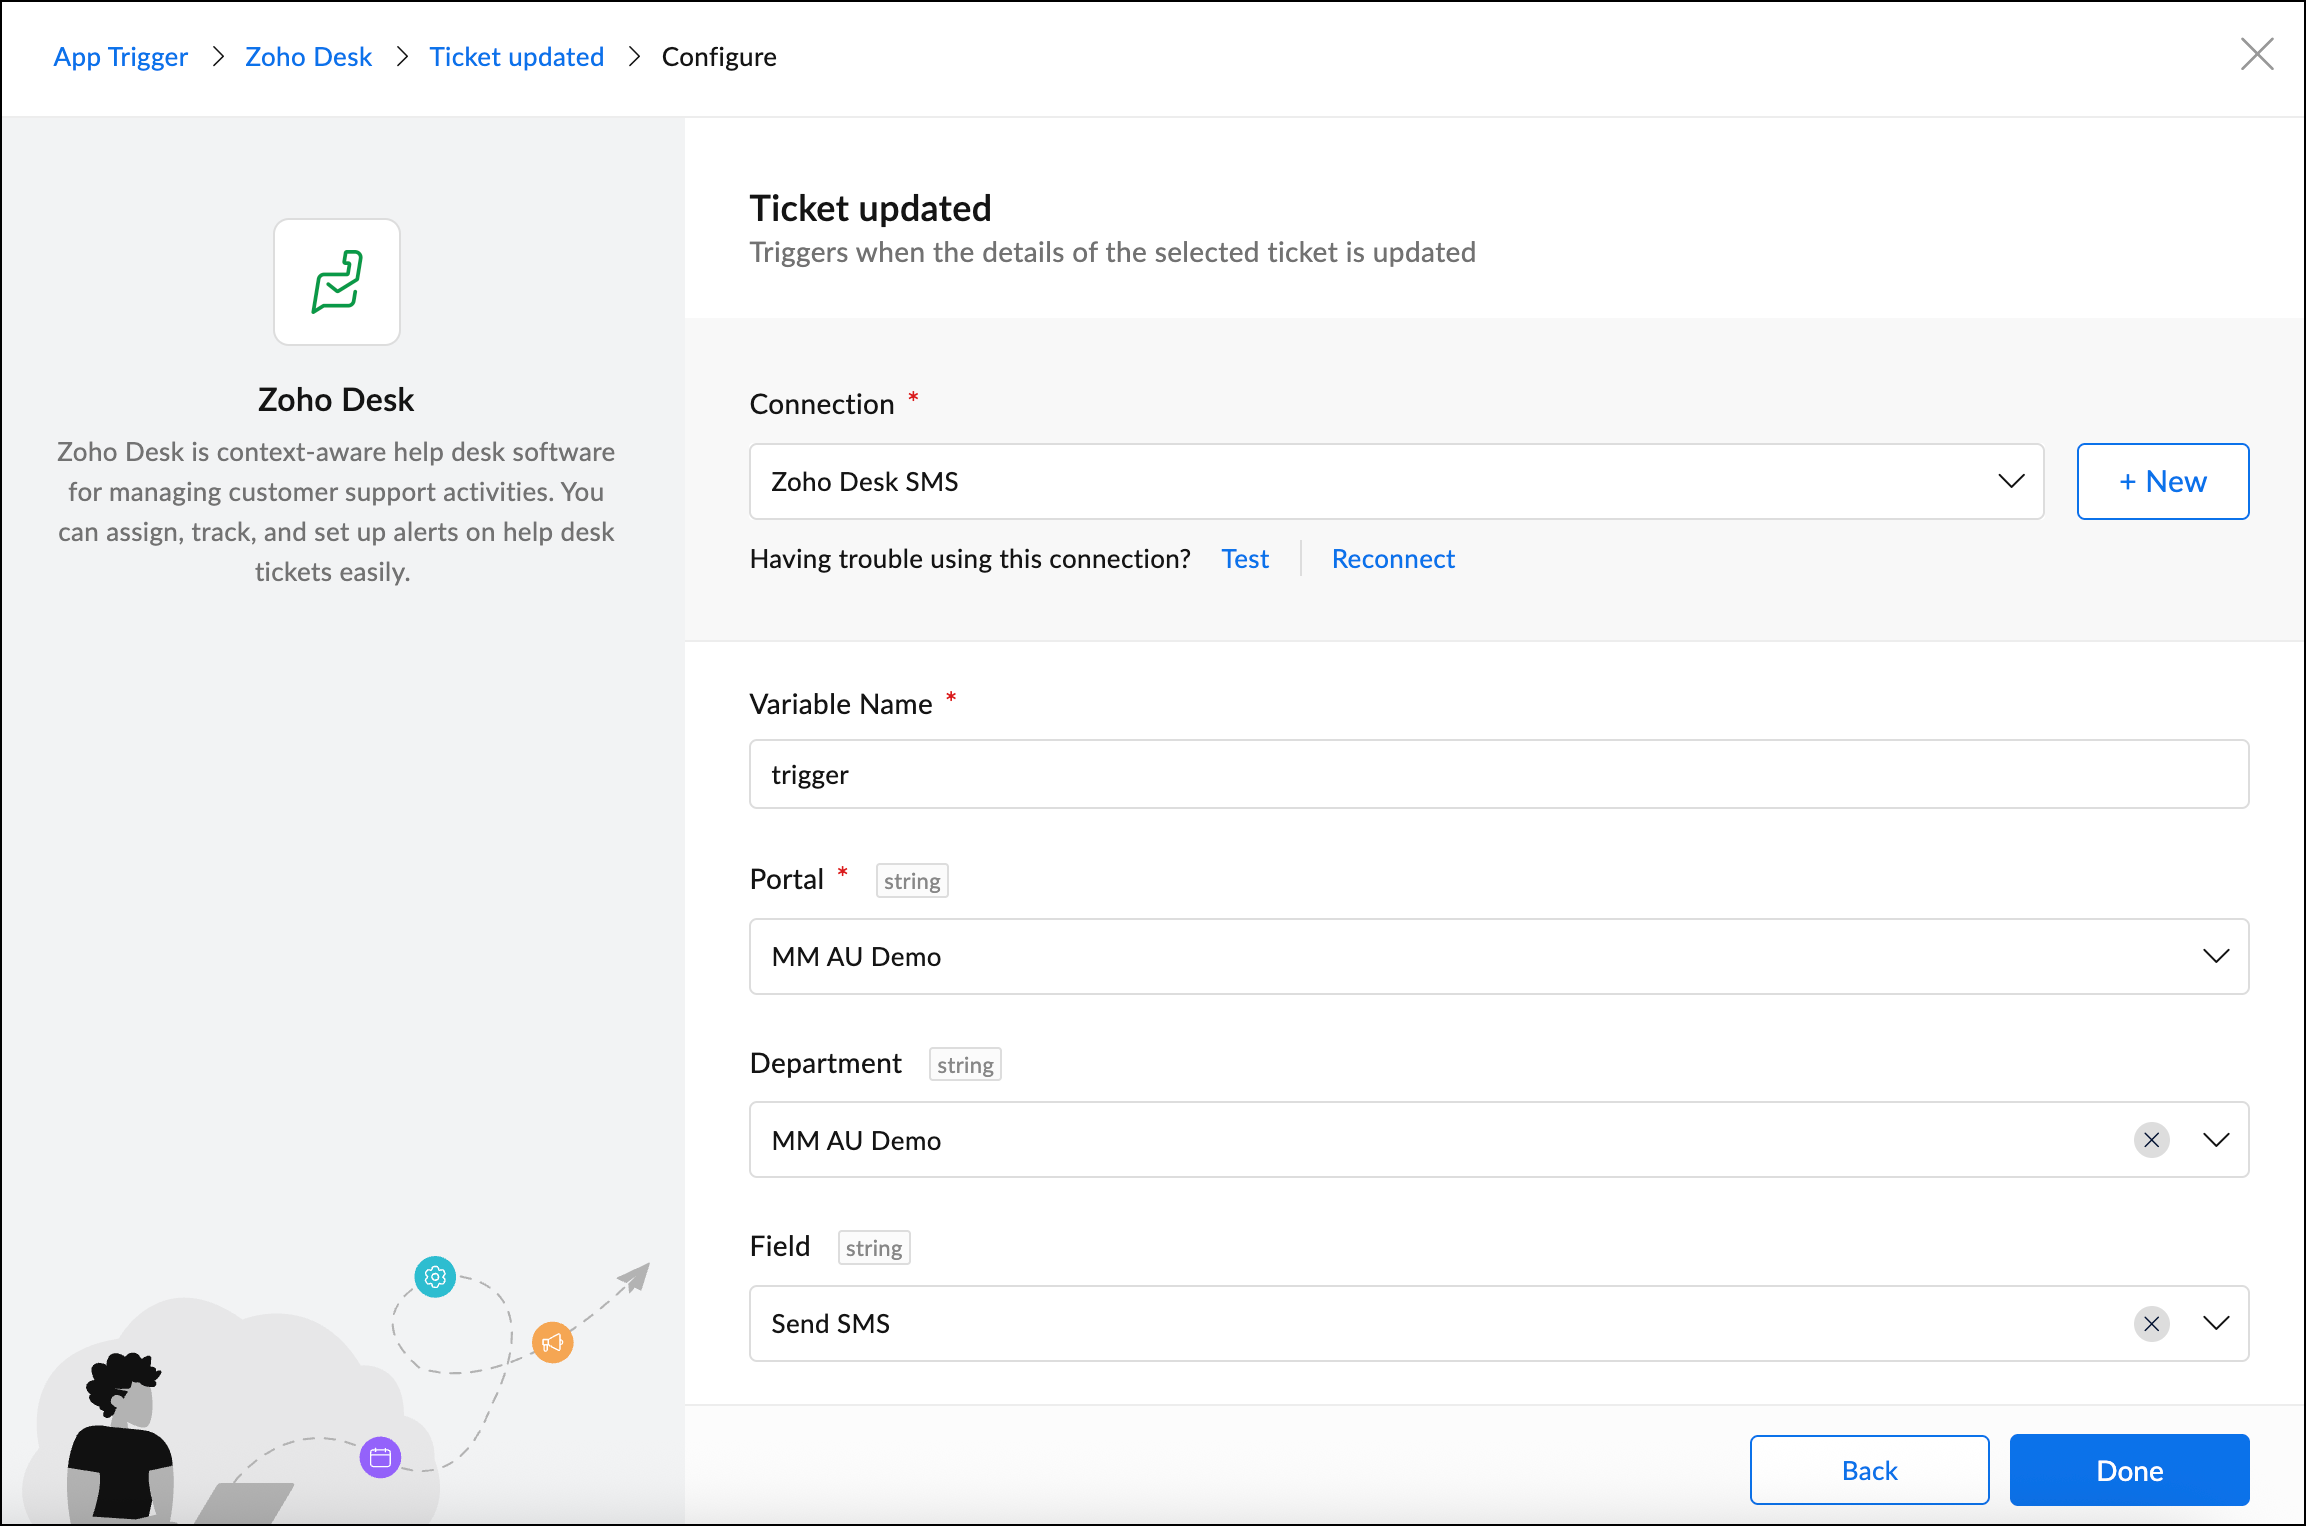Click the Back button
Screen dimensions: 2306x1526
tap(1869, 1470)
